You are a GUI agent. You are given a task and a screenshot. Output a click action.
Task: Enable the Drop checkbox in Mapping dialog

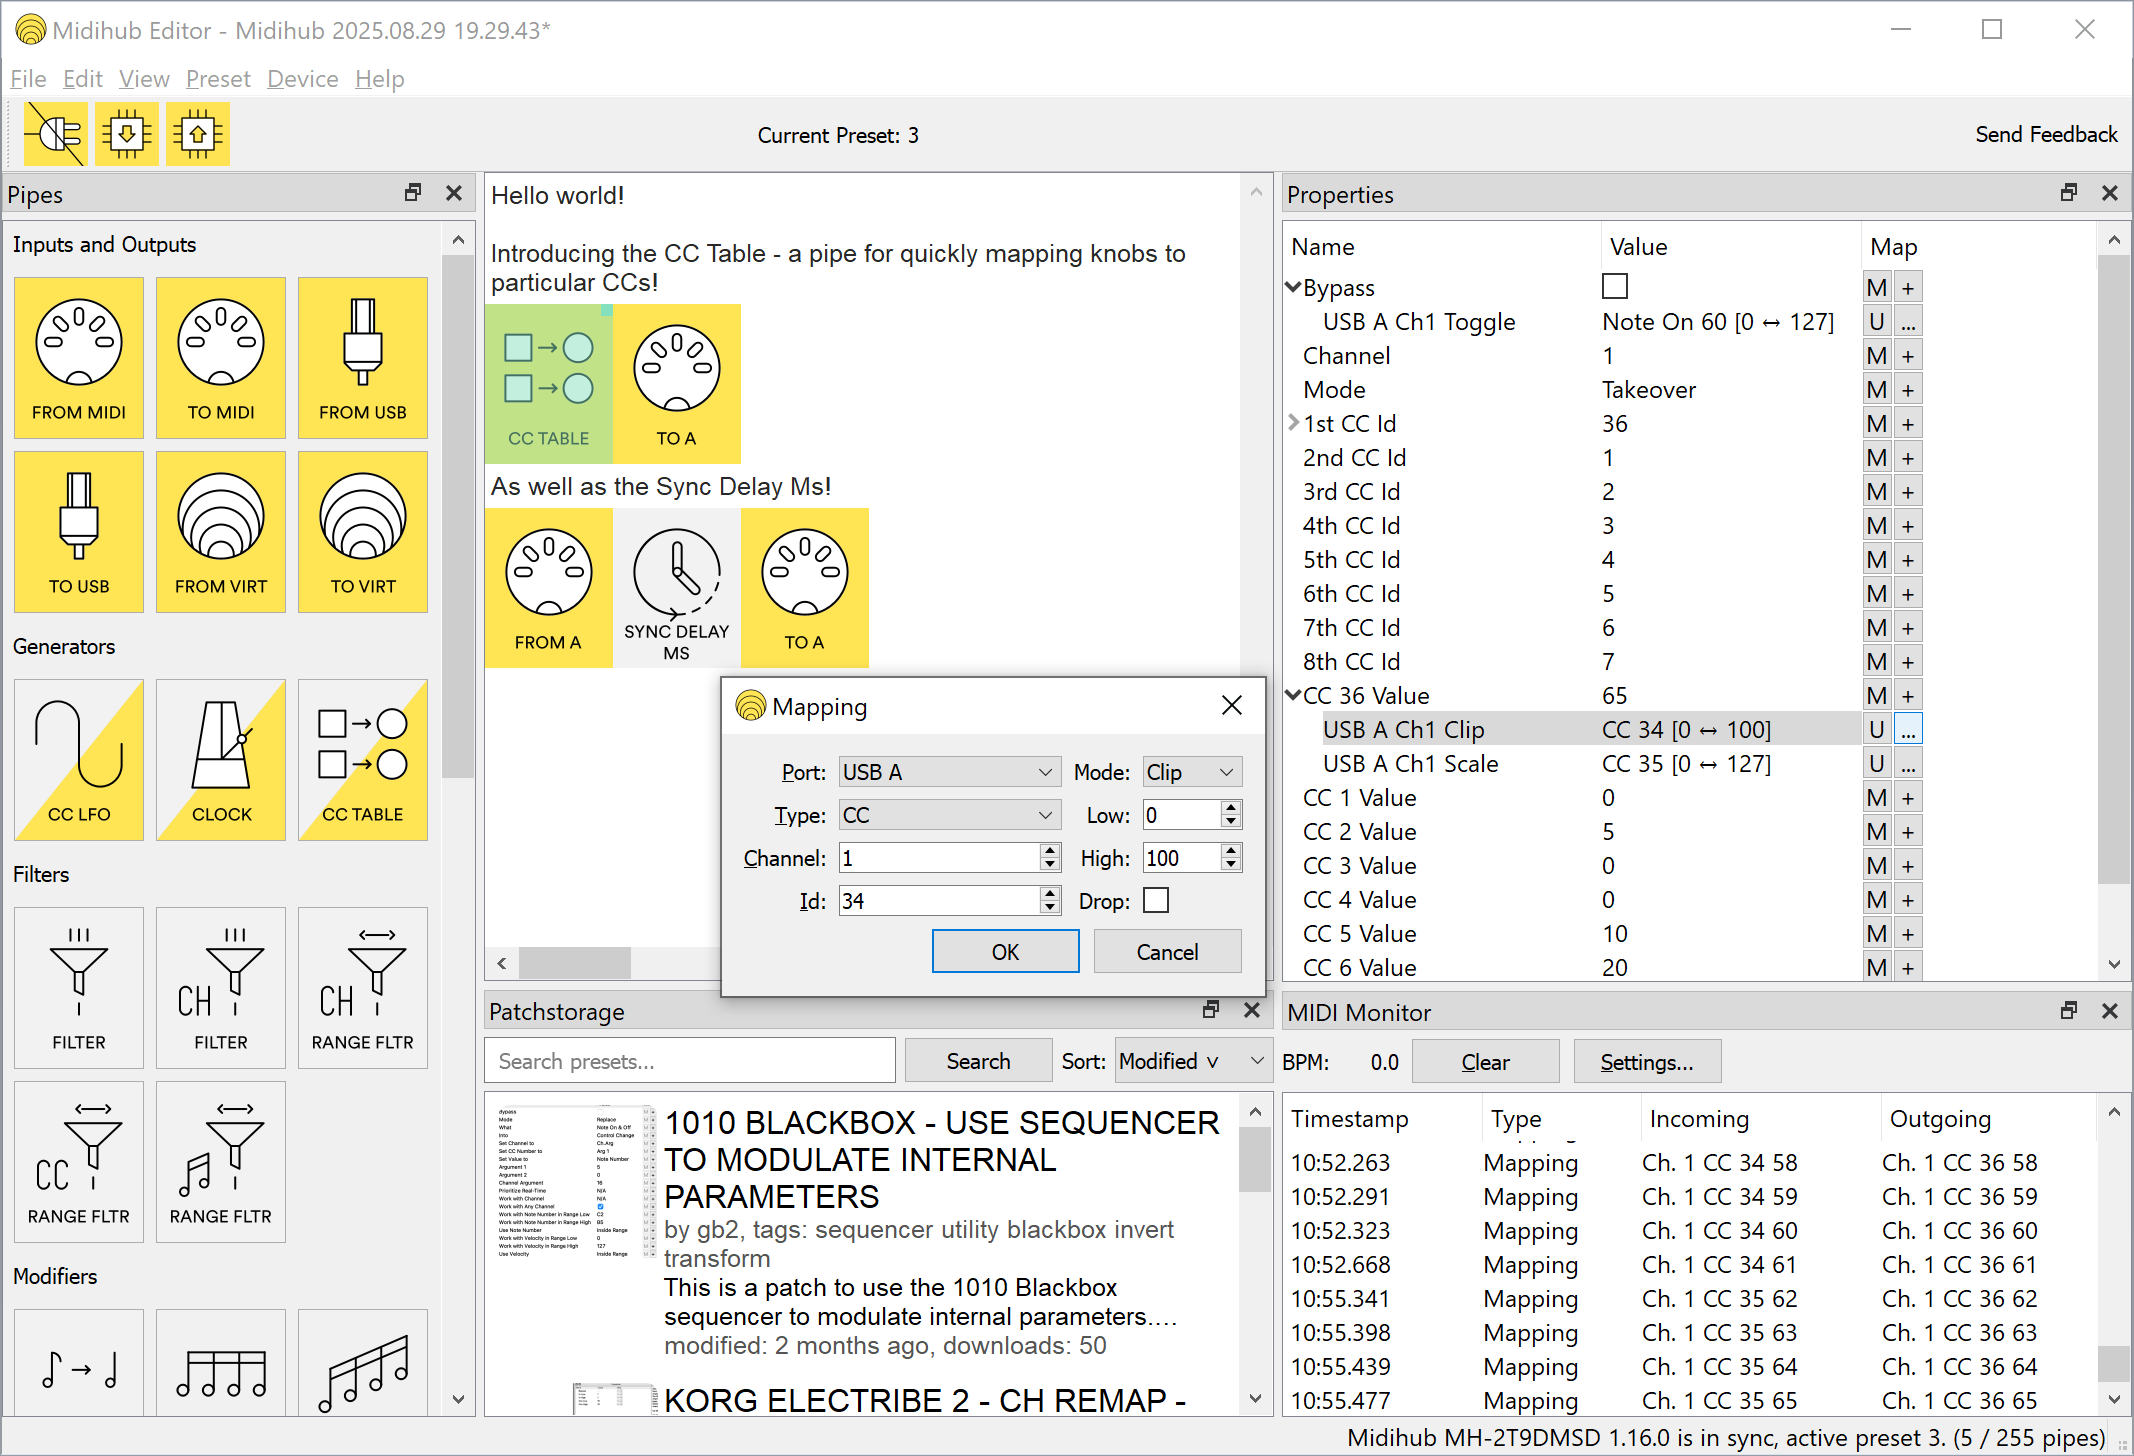[x=1156, y=901]
